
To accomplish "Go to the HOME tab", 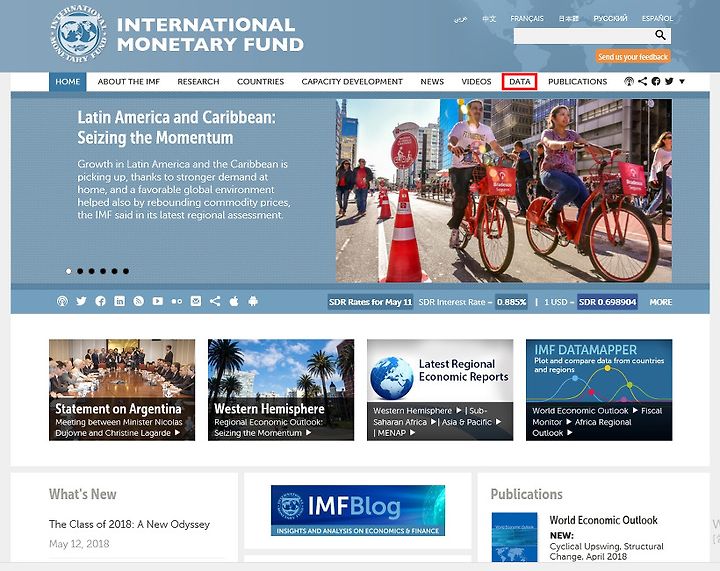I will 68,82.
